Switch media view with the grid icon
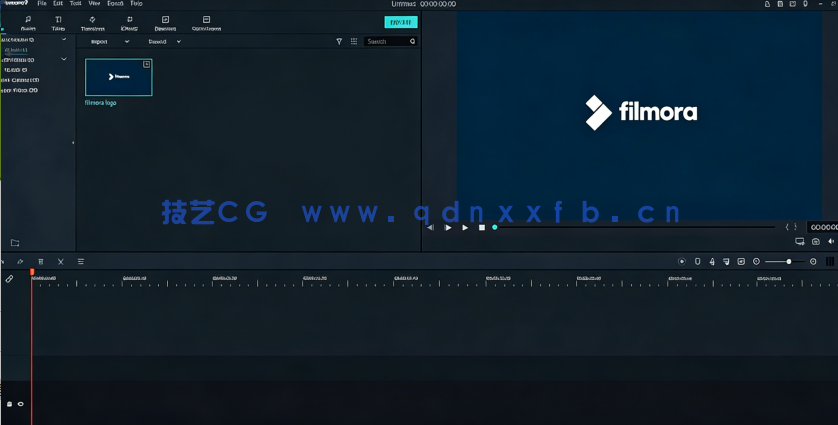Screen dimensions: 838x425 [x=354, y=42]
